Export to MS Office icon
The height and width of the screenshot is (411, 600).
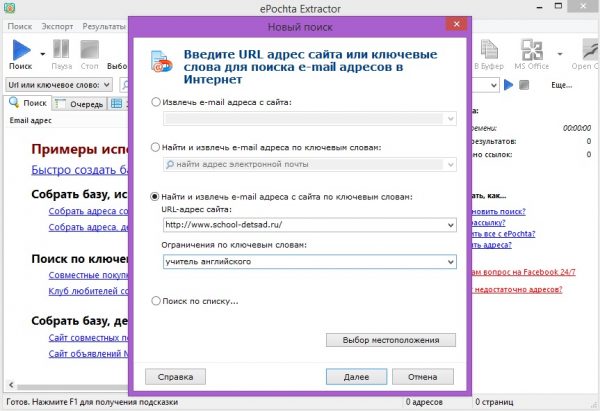click(532, 50)
